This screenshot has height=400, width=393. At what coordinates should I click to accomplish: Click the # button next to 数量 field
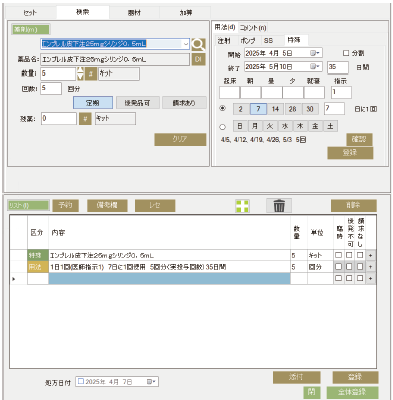click(91, 74)
